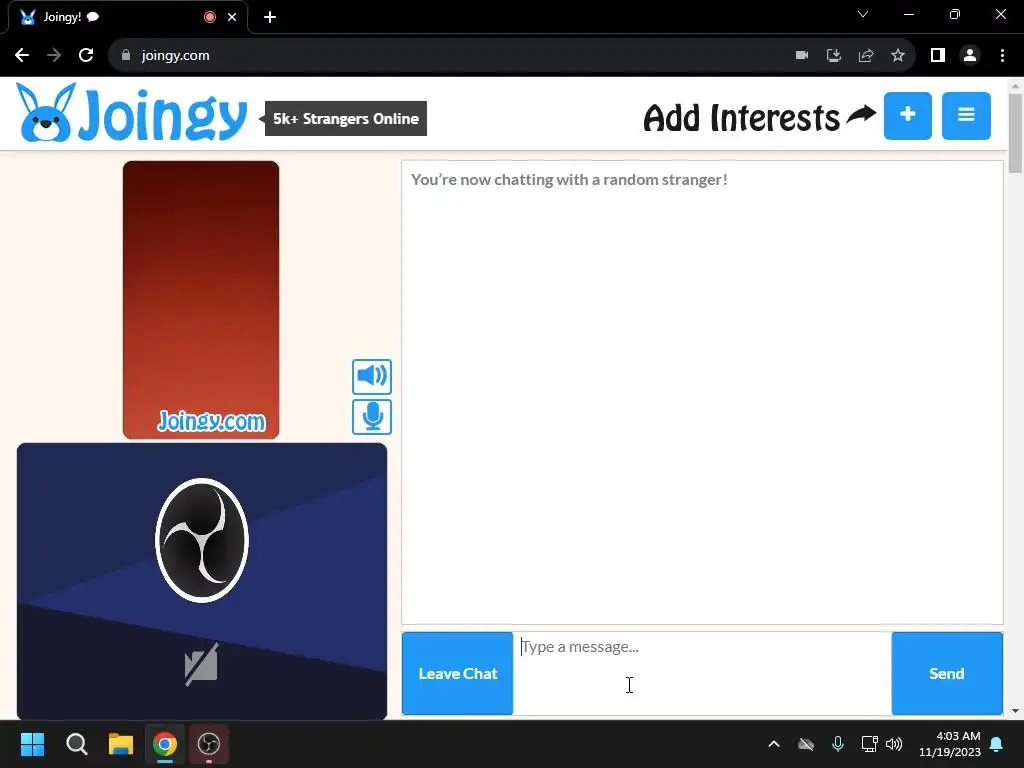Screen dimensions: 1024x768
Task: Open the tab search chevron
Action: tap(863, 14)
